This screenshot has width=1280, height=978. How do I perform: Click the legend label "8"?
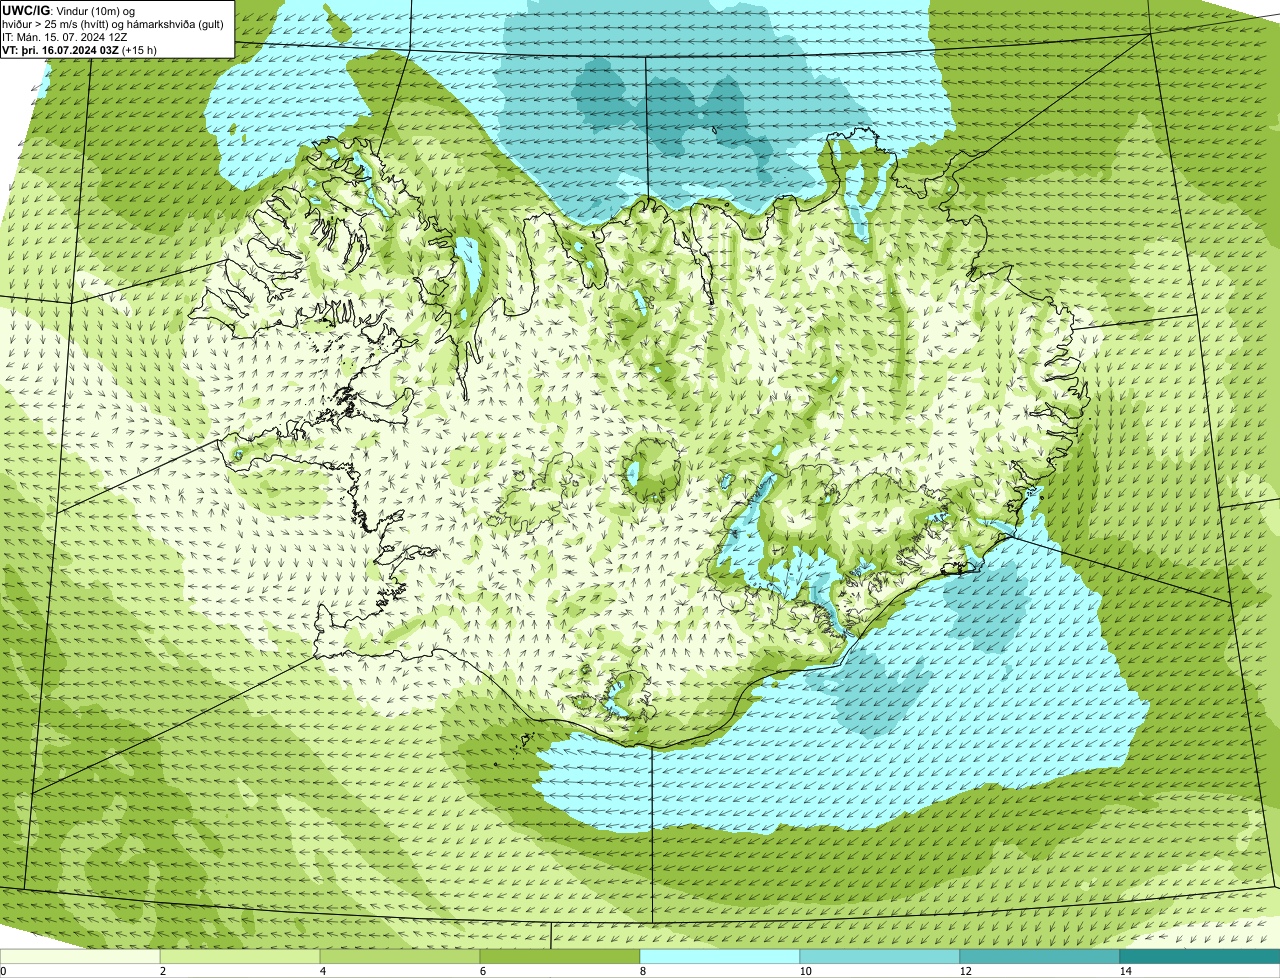pyautogui.click(x=641, y=971)
